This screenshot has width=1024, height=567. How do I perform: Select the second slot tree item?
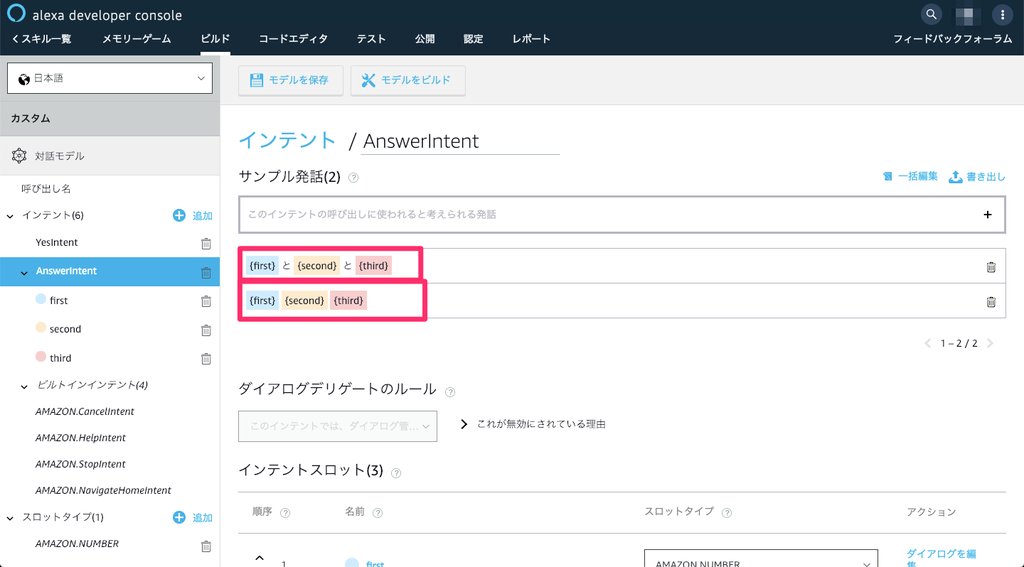point(65,329)
